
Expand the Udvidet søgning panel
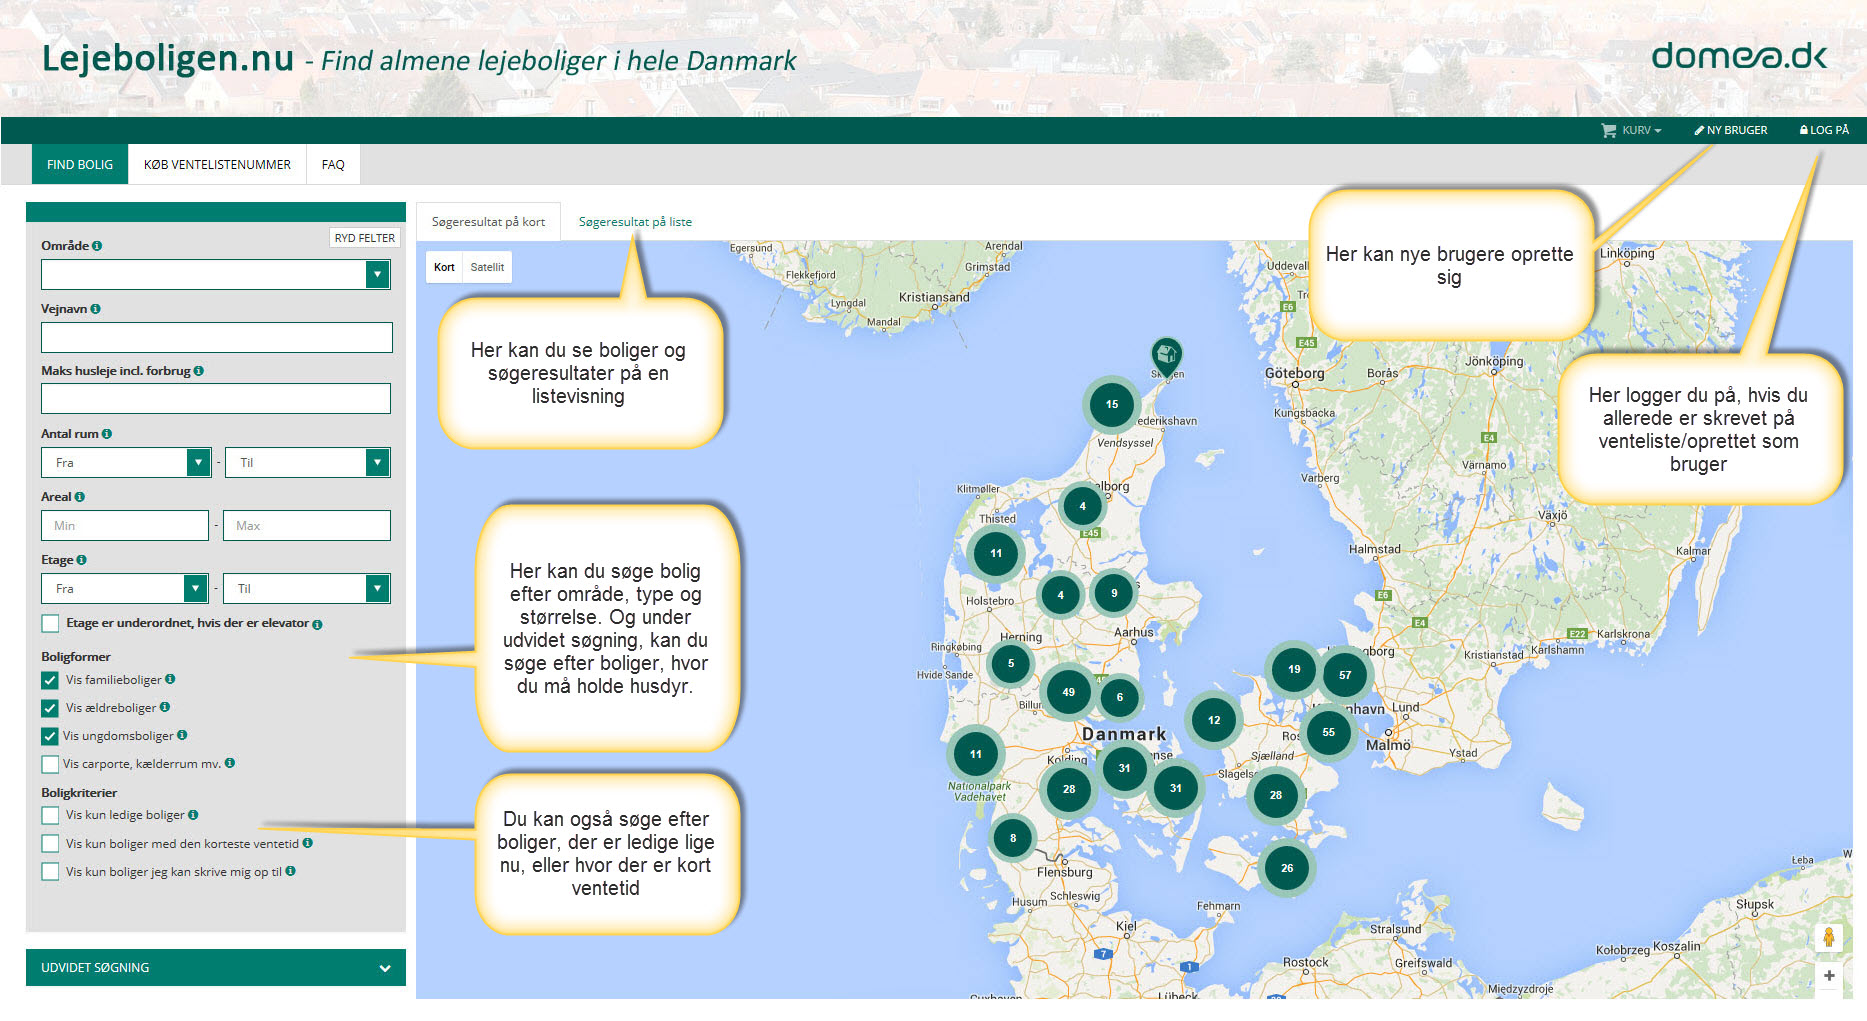pos(216,968)
